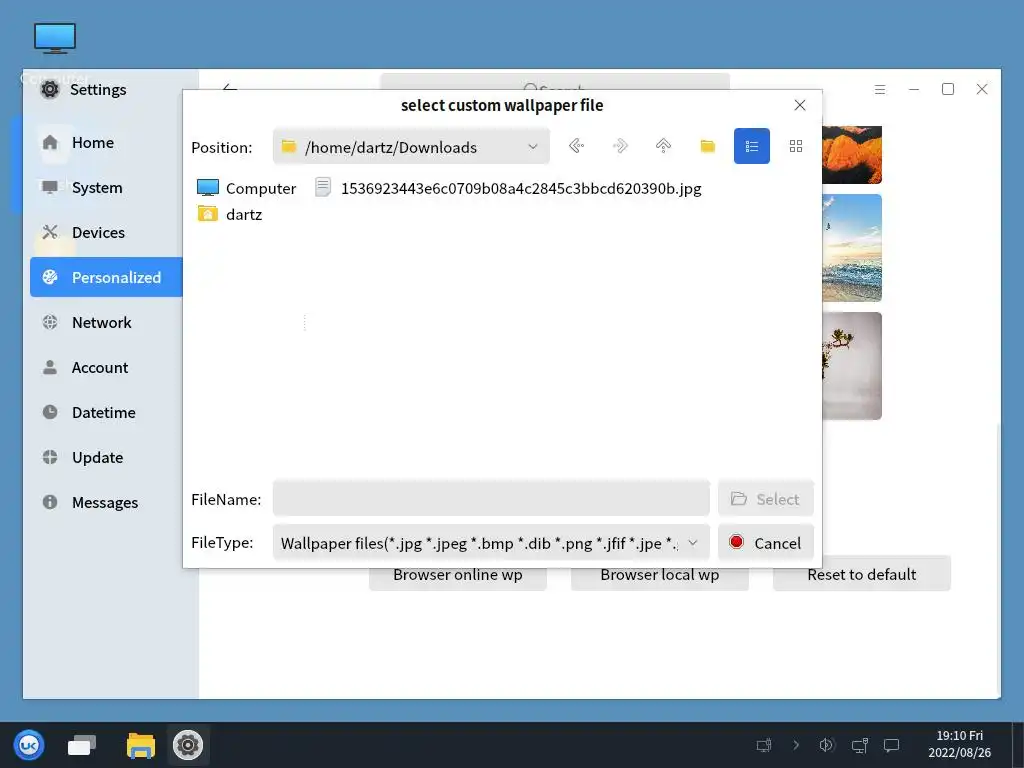Create new folder in file dialog
This screenshot has width=1024, height=768.
point(707,146)
